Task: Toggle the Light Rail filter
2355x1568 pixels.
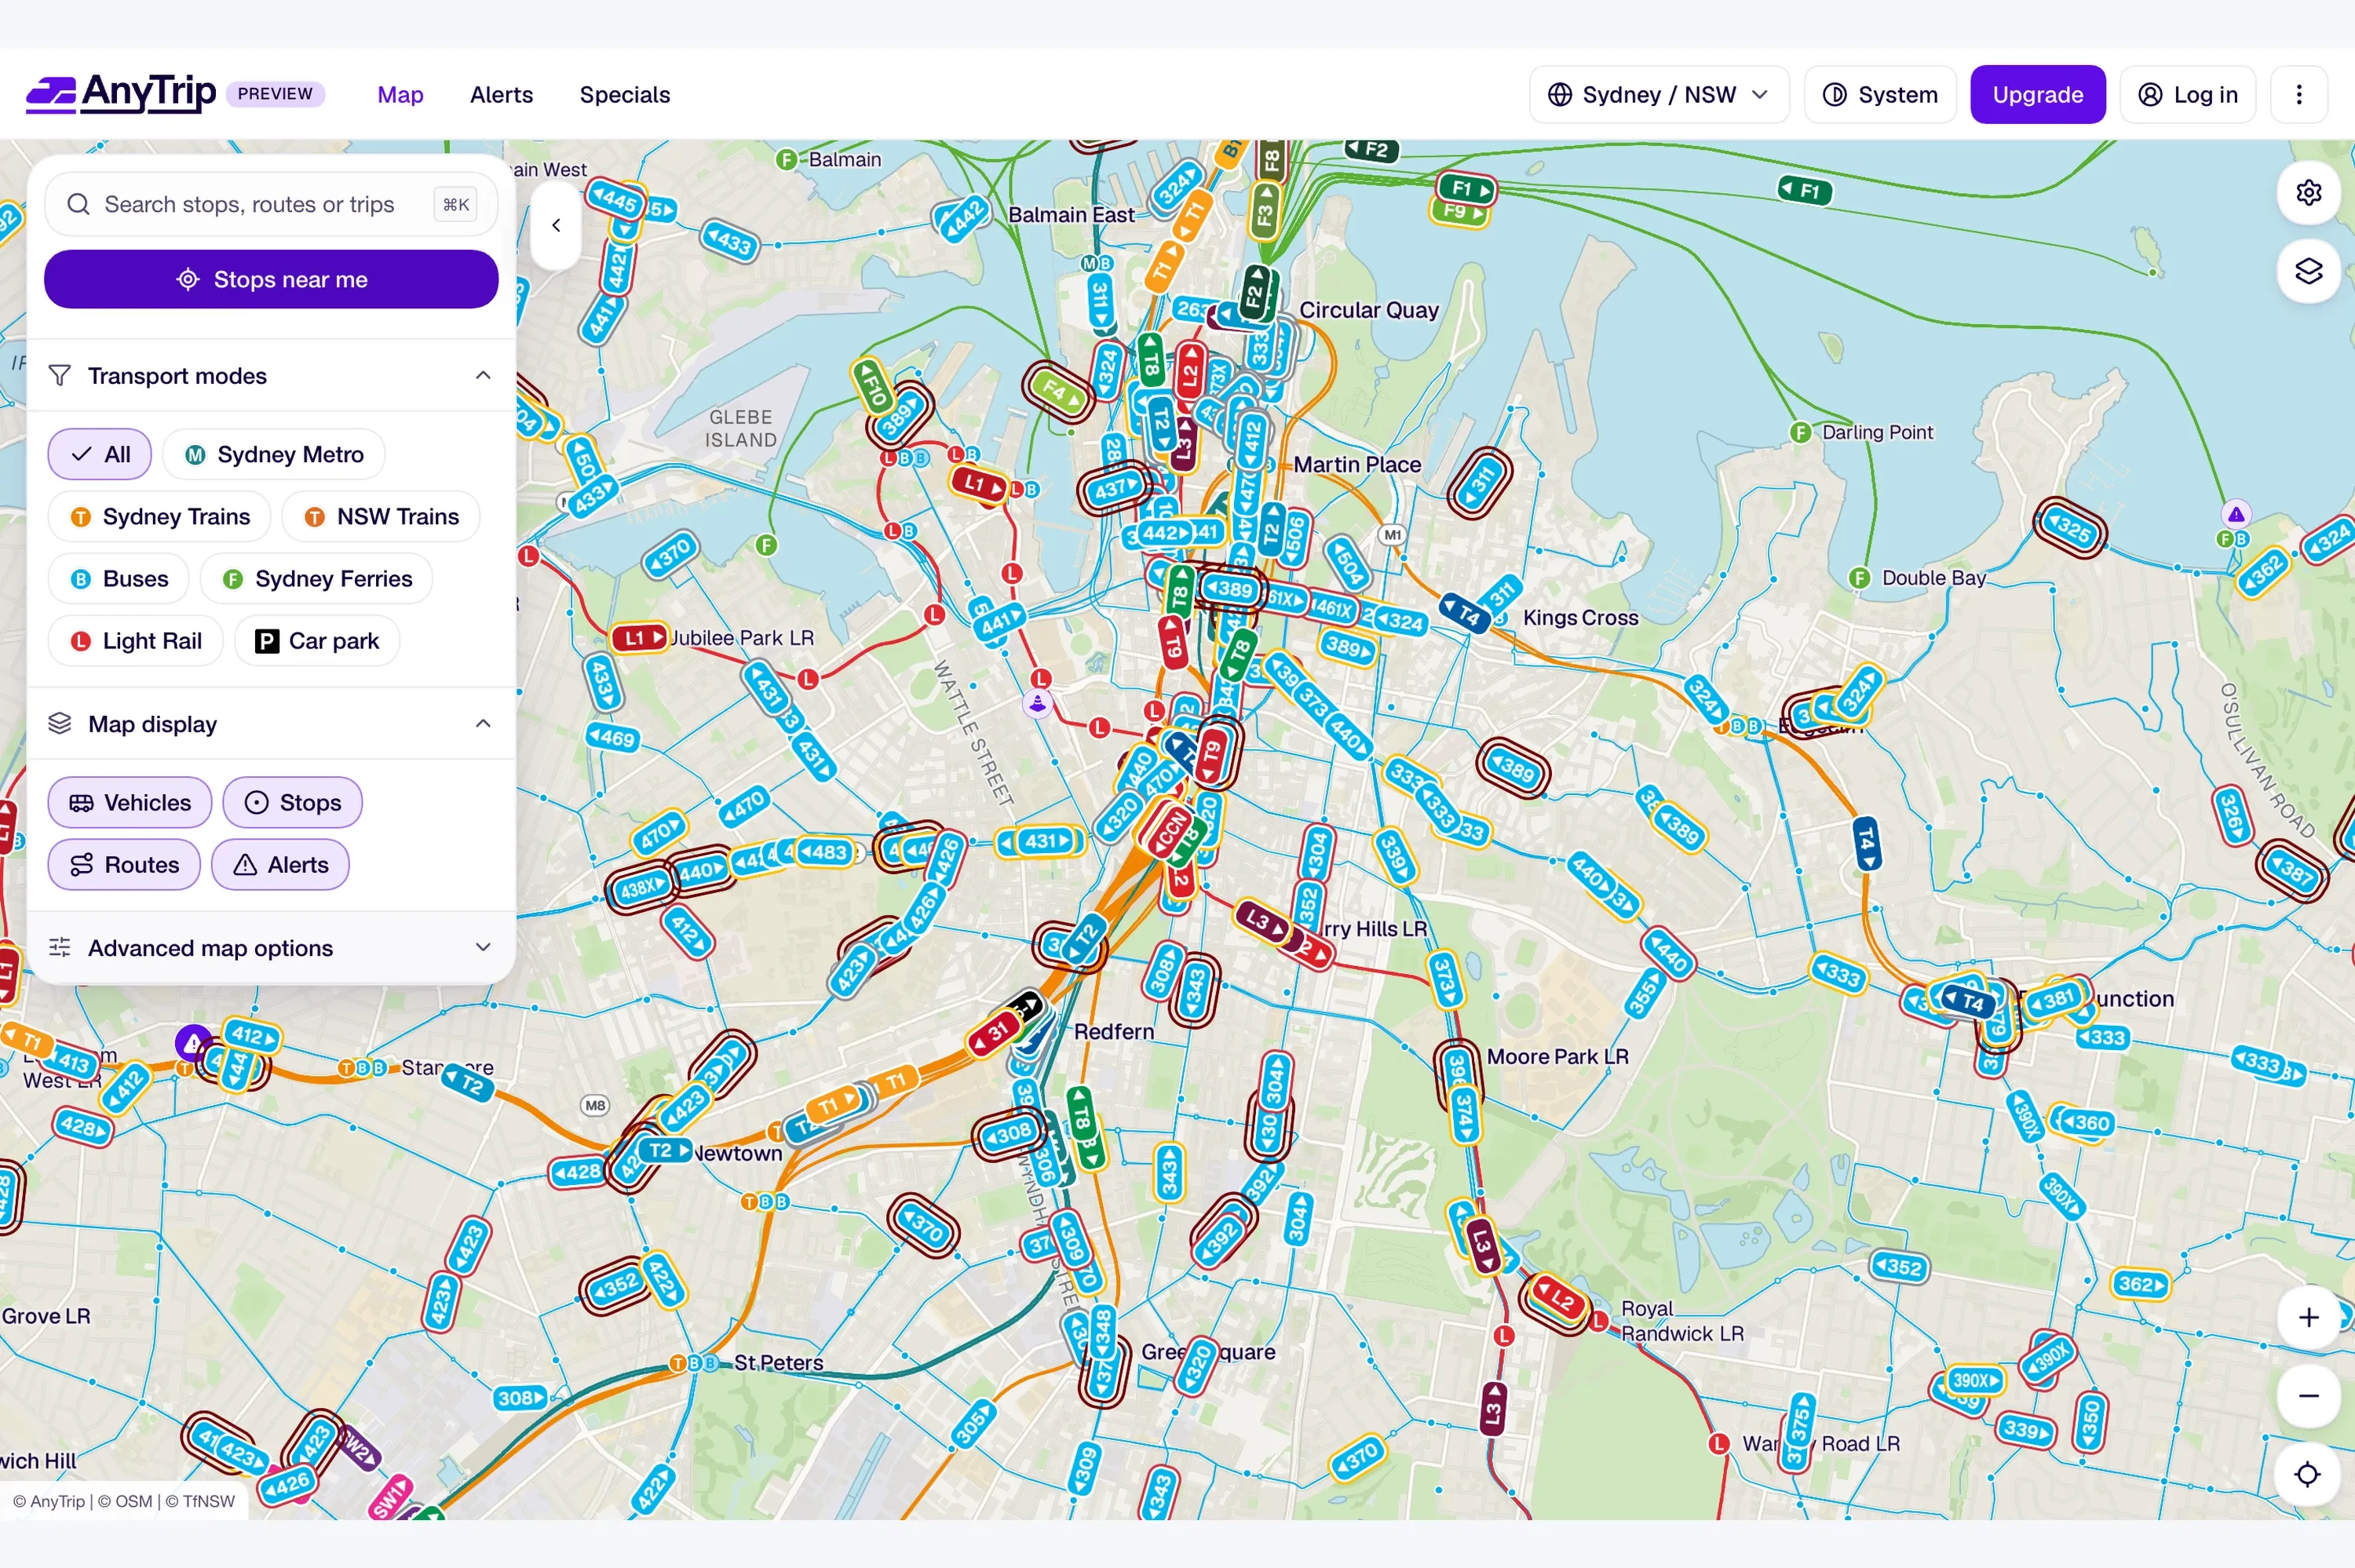Action: click(136, 641)
